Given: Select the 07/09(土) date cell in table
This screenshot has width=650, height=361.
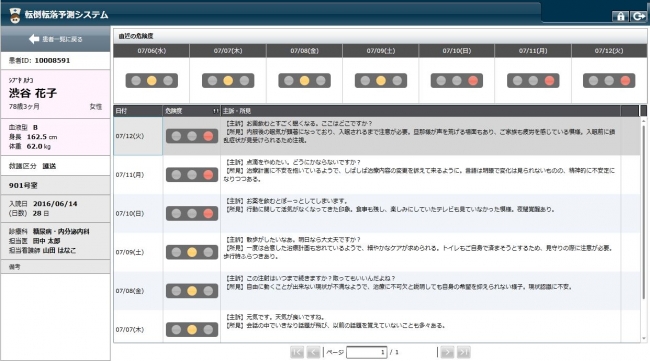Looking at the screenshot, I should point(138,252).
